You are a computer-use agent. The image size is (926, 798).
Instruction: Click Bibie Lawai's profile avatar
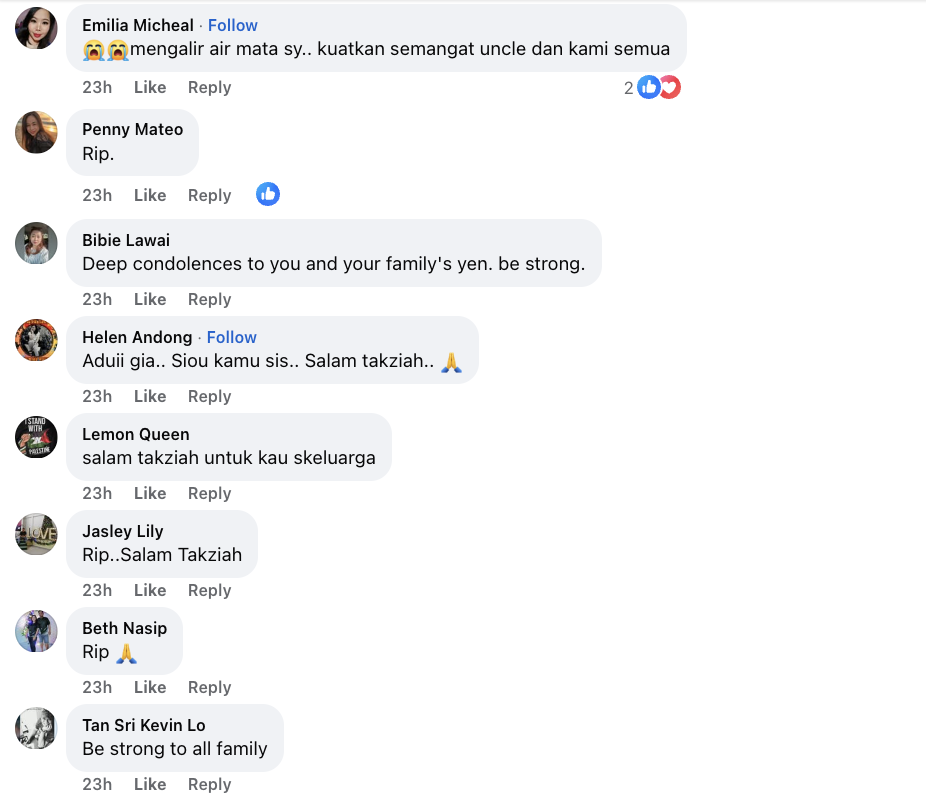(x=36, y=243)
